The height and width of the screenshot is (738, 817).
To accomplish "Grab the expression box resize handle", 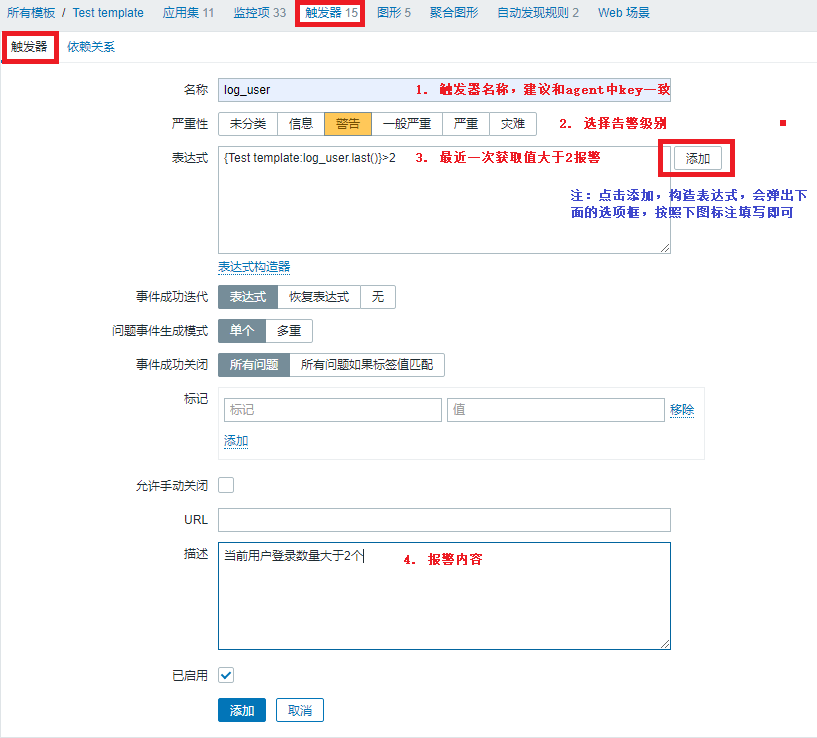I will click(x=665, y=248).
